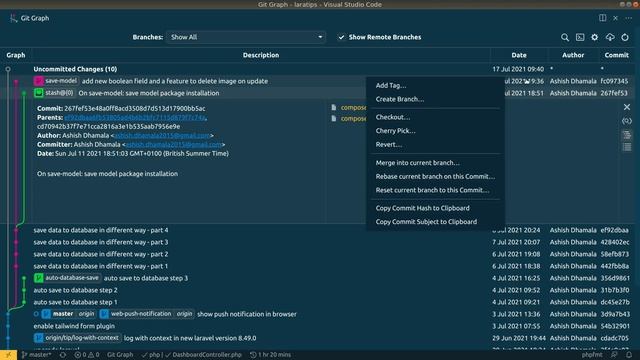Click the save-model branch label icon
The height and width of the screenshot is (360, 640).
click(39, 81)
